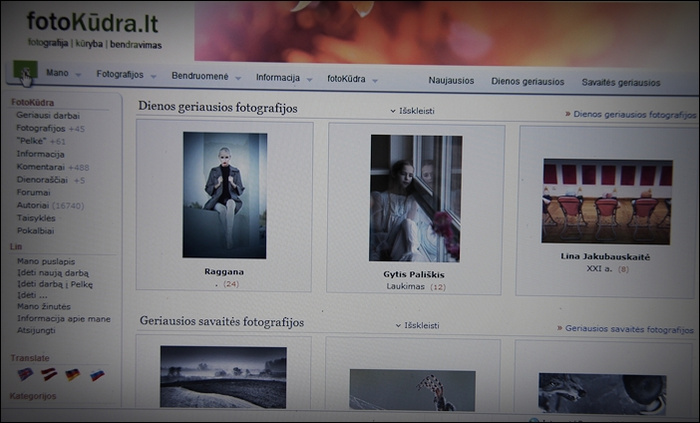
Task: Click the fotoKūdra.lt site logo
Action: pos(93,23)
